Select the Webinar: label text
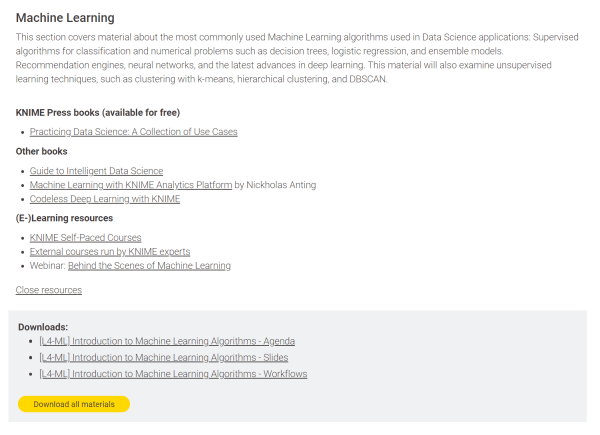The height and width of the screenshot is (435, 600). coord(48,266)
